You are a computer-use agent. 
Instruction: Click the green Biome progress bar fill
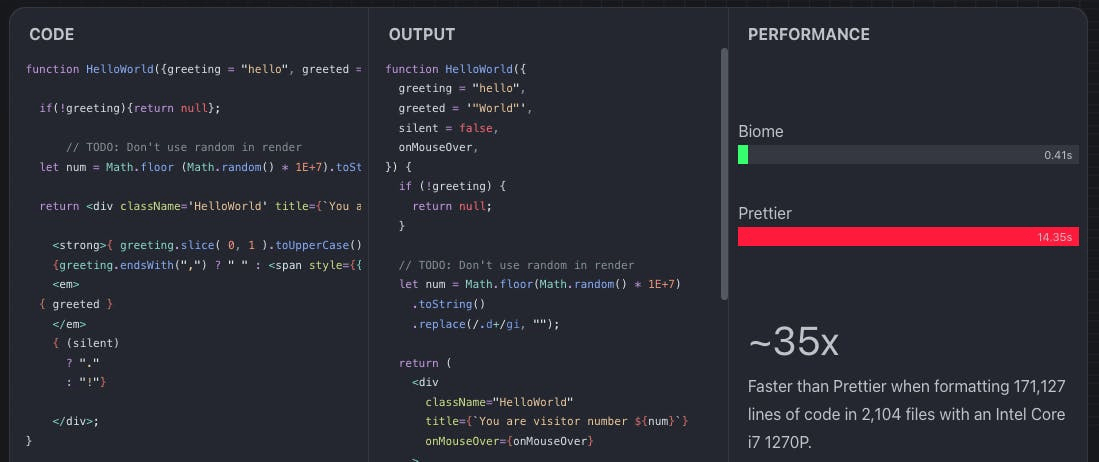[743, 155]
